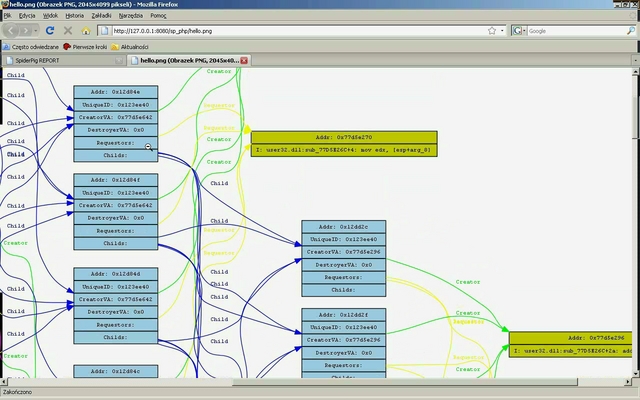Click 'UniqueID: 0x123ee40' in node 0x12d84d
The height and width of the screenshot is (400, 640).
pyautogui.click(x=116, y=287)
